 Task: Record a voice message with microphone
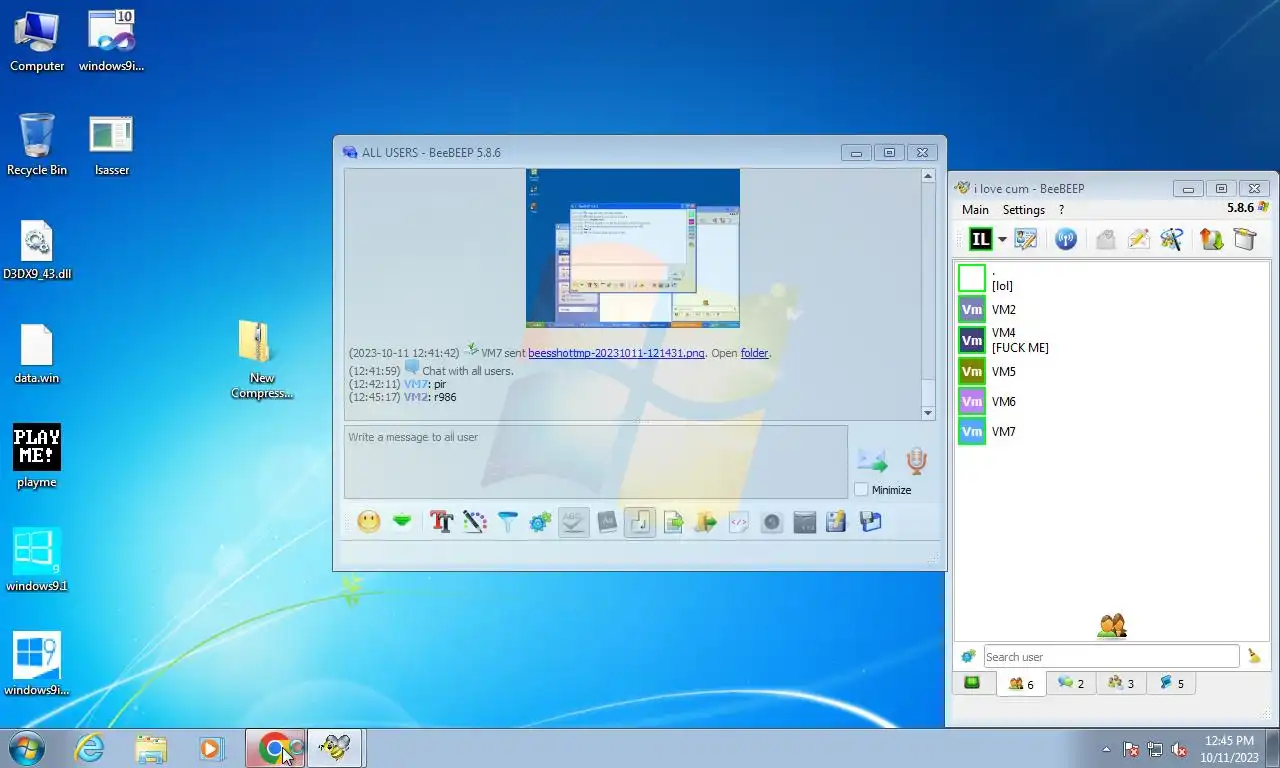click(916, 461)
